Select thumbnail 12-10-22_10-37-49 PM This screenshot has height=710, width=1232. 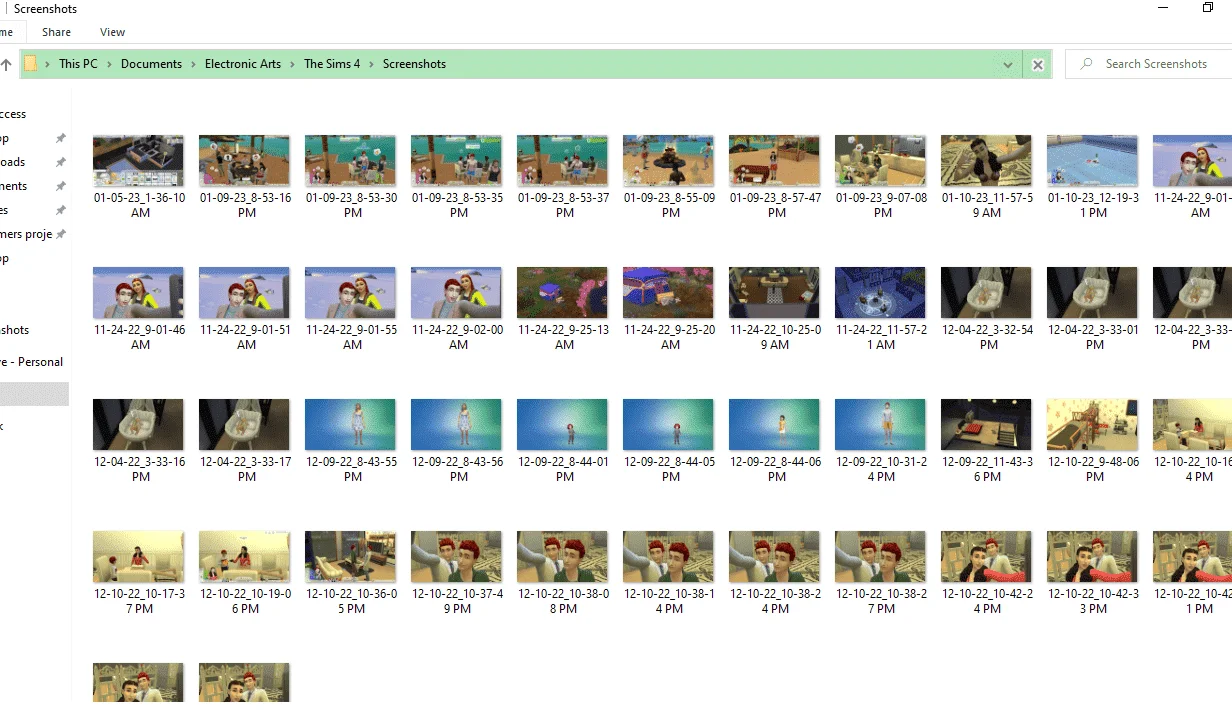tap(456, 557)
